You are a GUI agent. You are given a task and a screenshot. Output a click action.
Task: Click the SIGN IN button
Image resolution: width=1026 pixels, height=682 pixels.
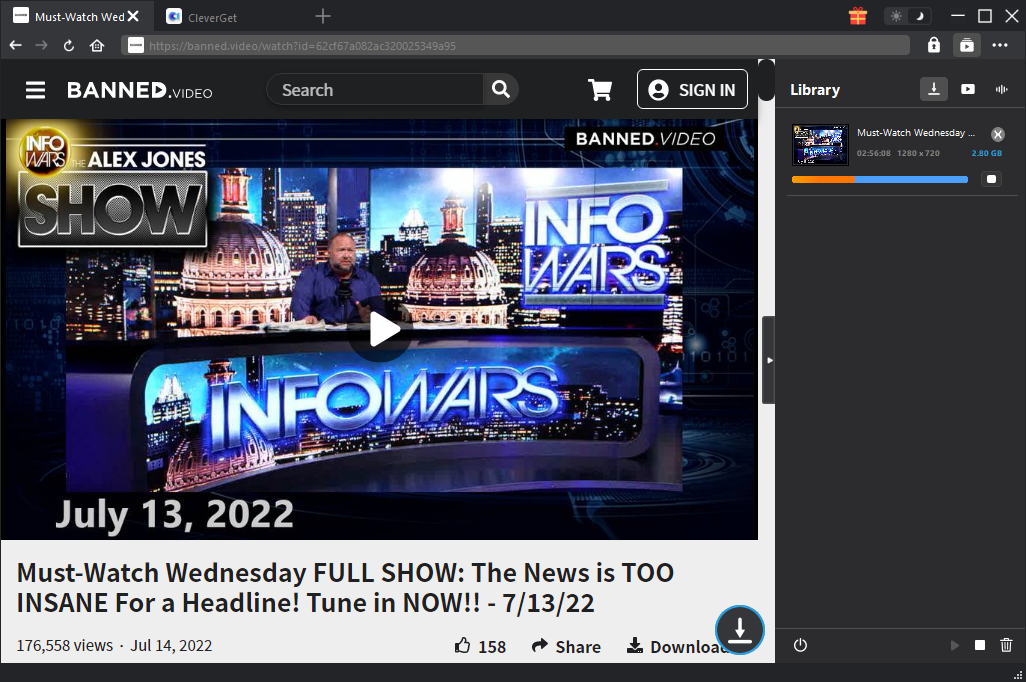(692, 90)
